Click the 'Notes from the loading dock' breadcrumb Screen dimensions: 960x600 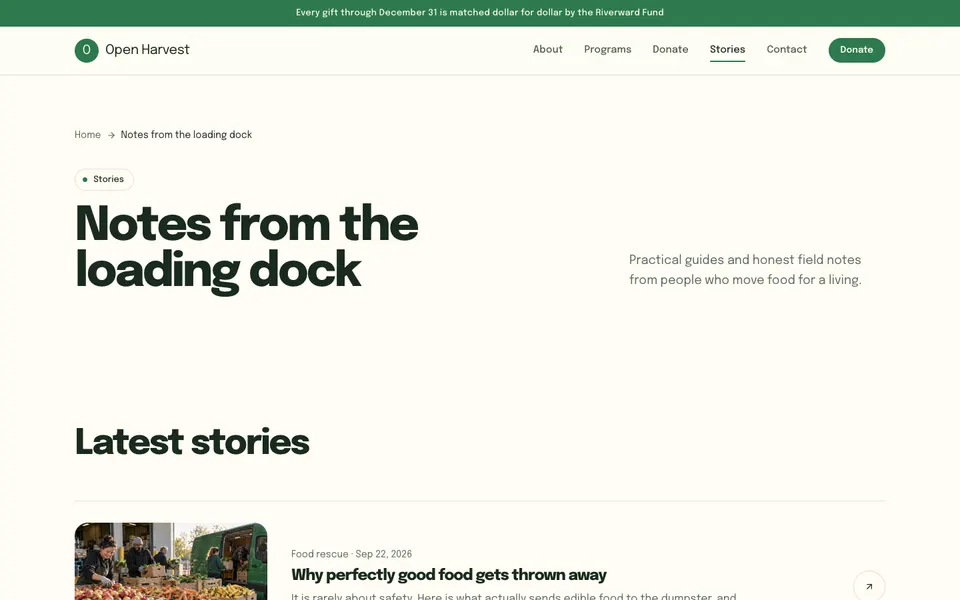(x=186, y=135)
